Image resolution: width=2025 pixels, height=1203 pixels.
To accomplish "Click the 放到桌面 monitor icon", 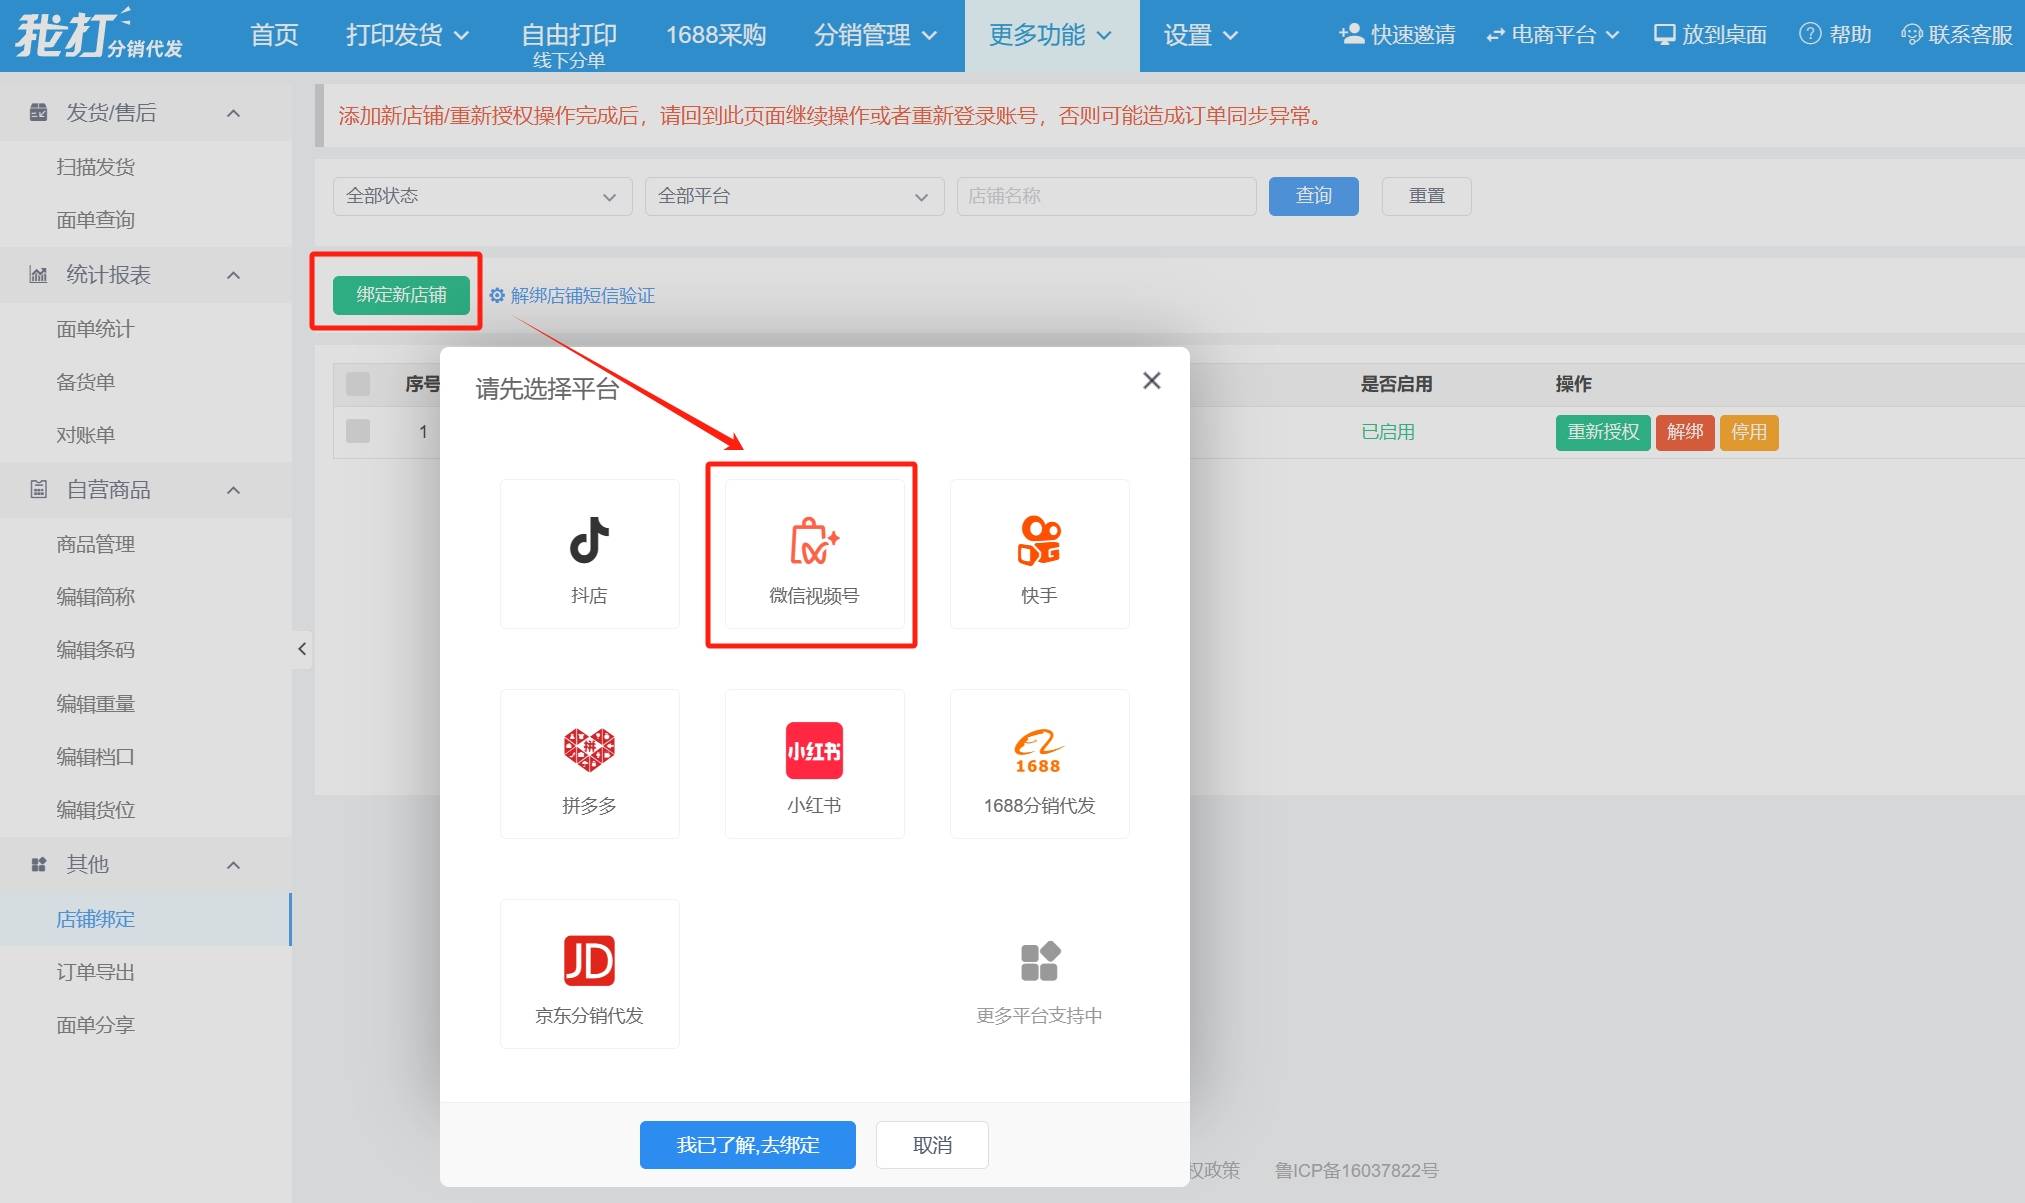I will click(x=1665, y=35).
